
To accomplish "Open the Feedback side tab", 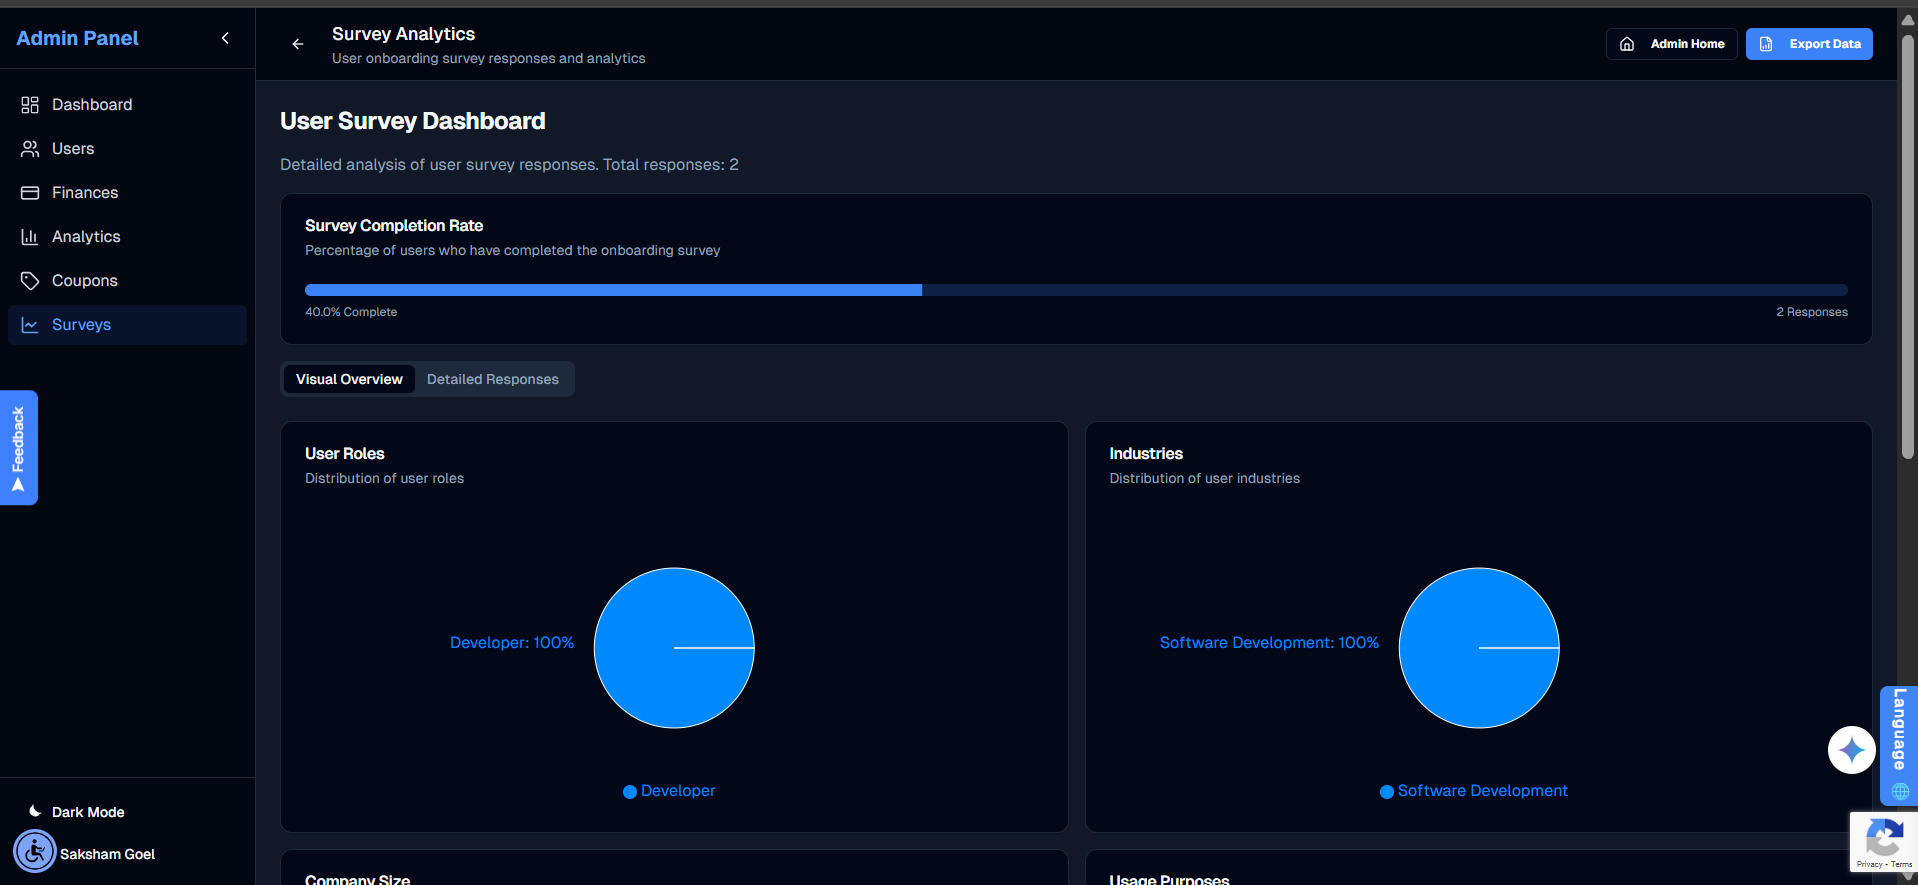I will click(18, 448).
